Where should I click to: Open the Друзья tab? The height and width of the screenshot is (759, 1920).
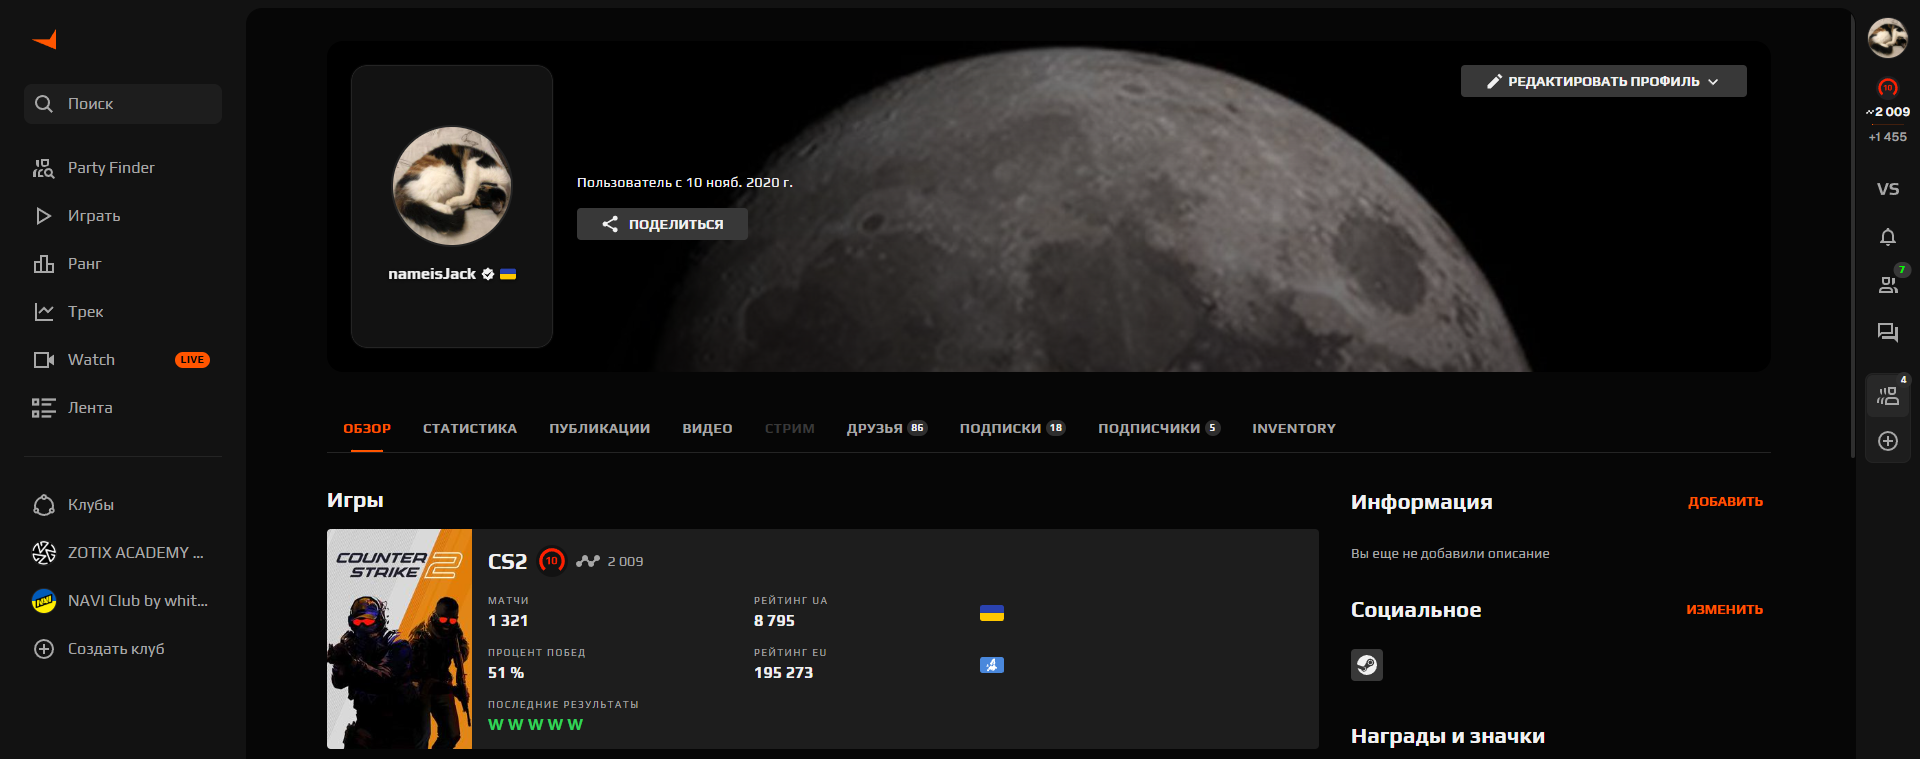(887, 428)
